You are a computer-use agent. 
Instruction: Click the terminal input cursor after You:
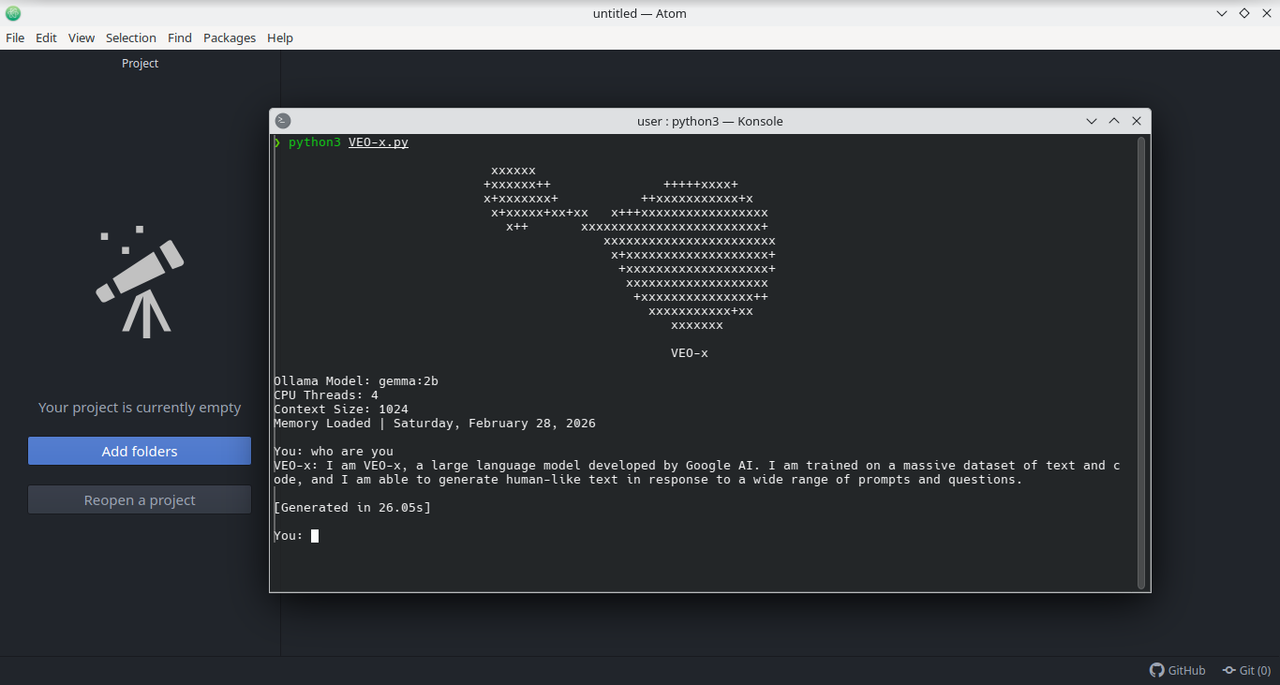314,536
